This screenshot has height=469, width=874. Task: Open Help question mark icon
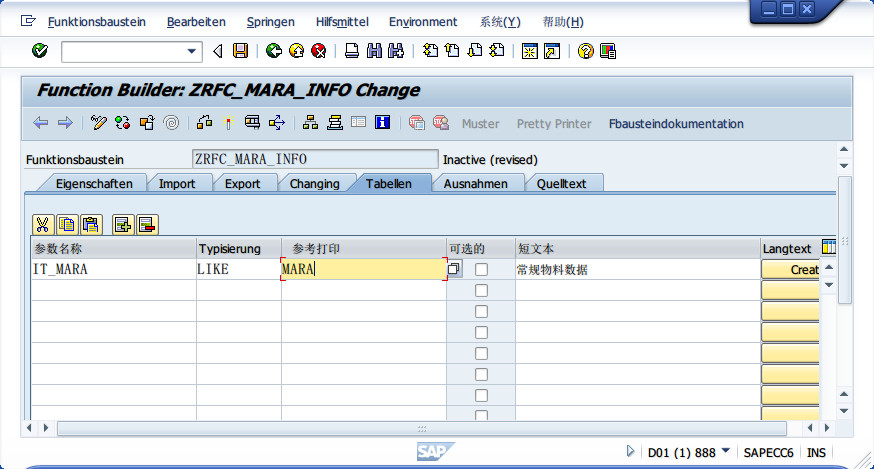[x=585, y=51]
